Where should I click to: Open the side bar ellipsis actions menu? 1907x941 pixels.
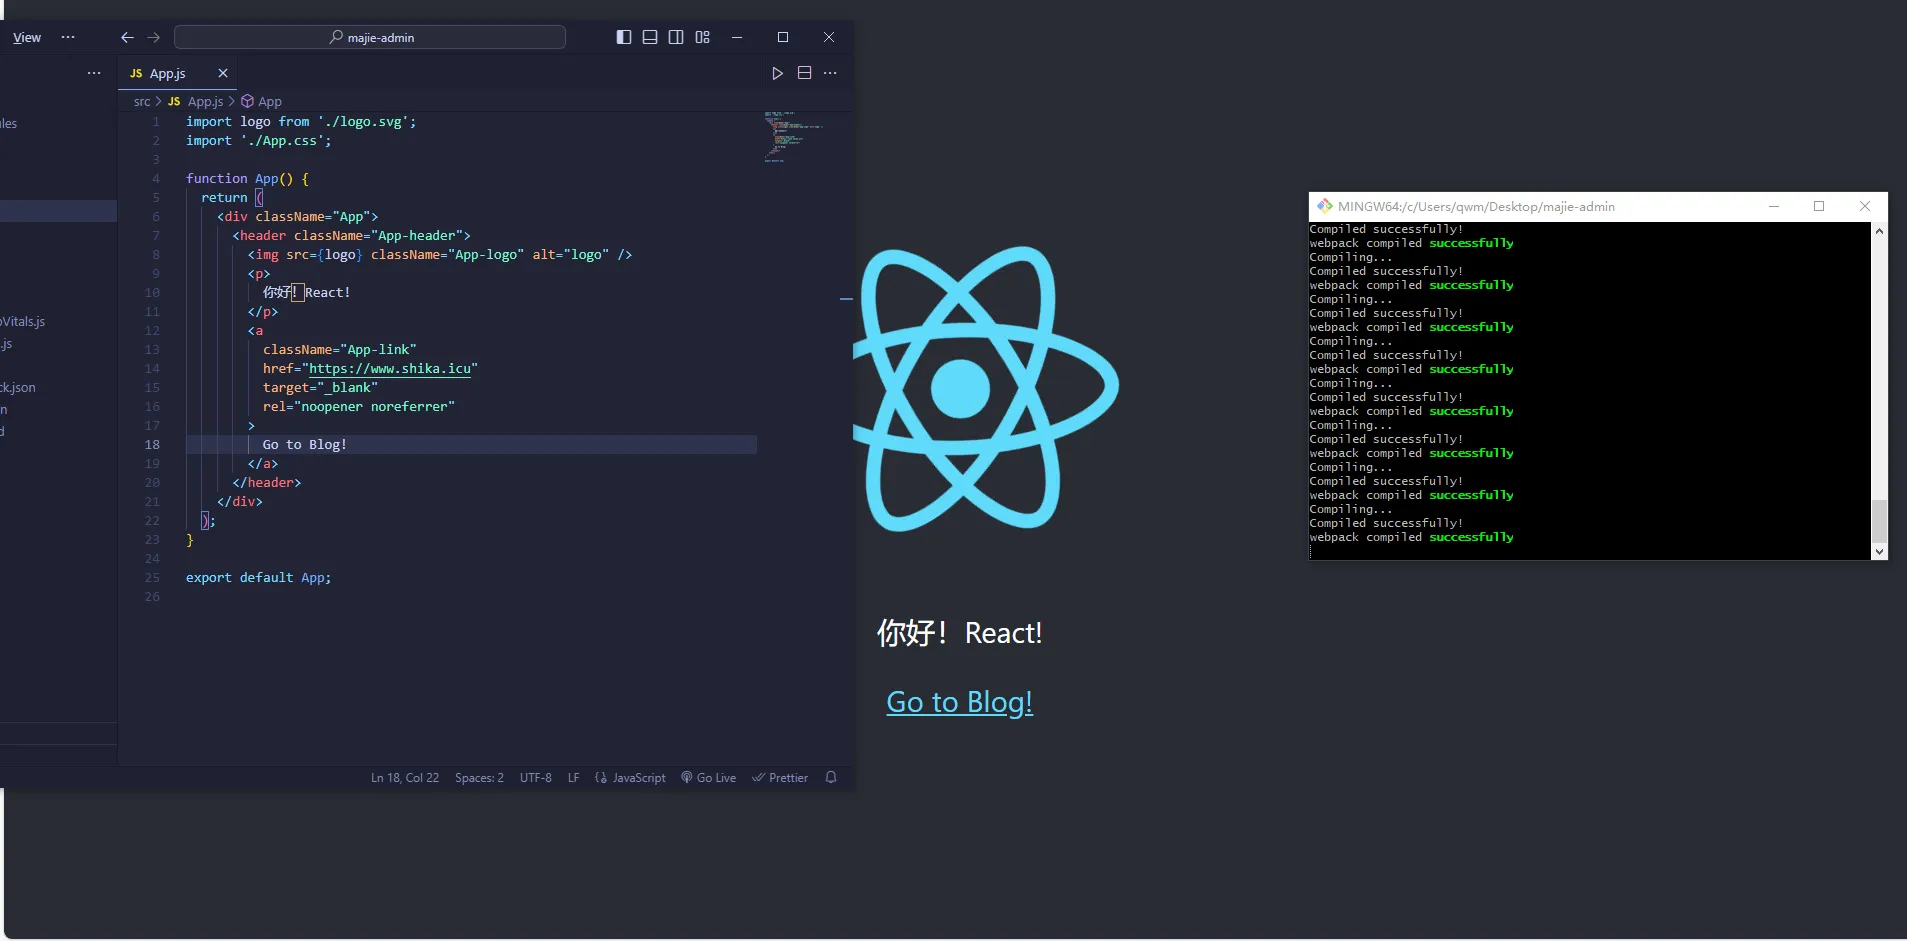point(94,73)
